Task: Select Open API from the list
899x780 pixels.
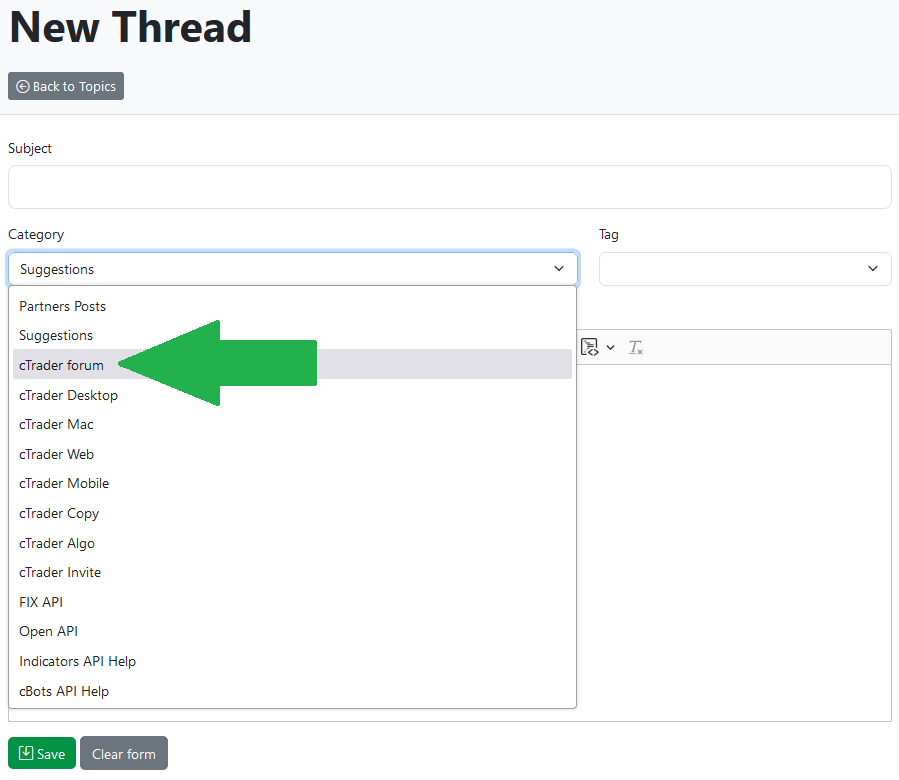Action: coord(292,631)
